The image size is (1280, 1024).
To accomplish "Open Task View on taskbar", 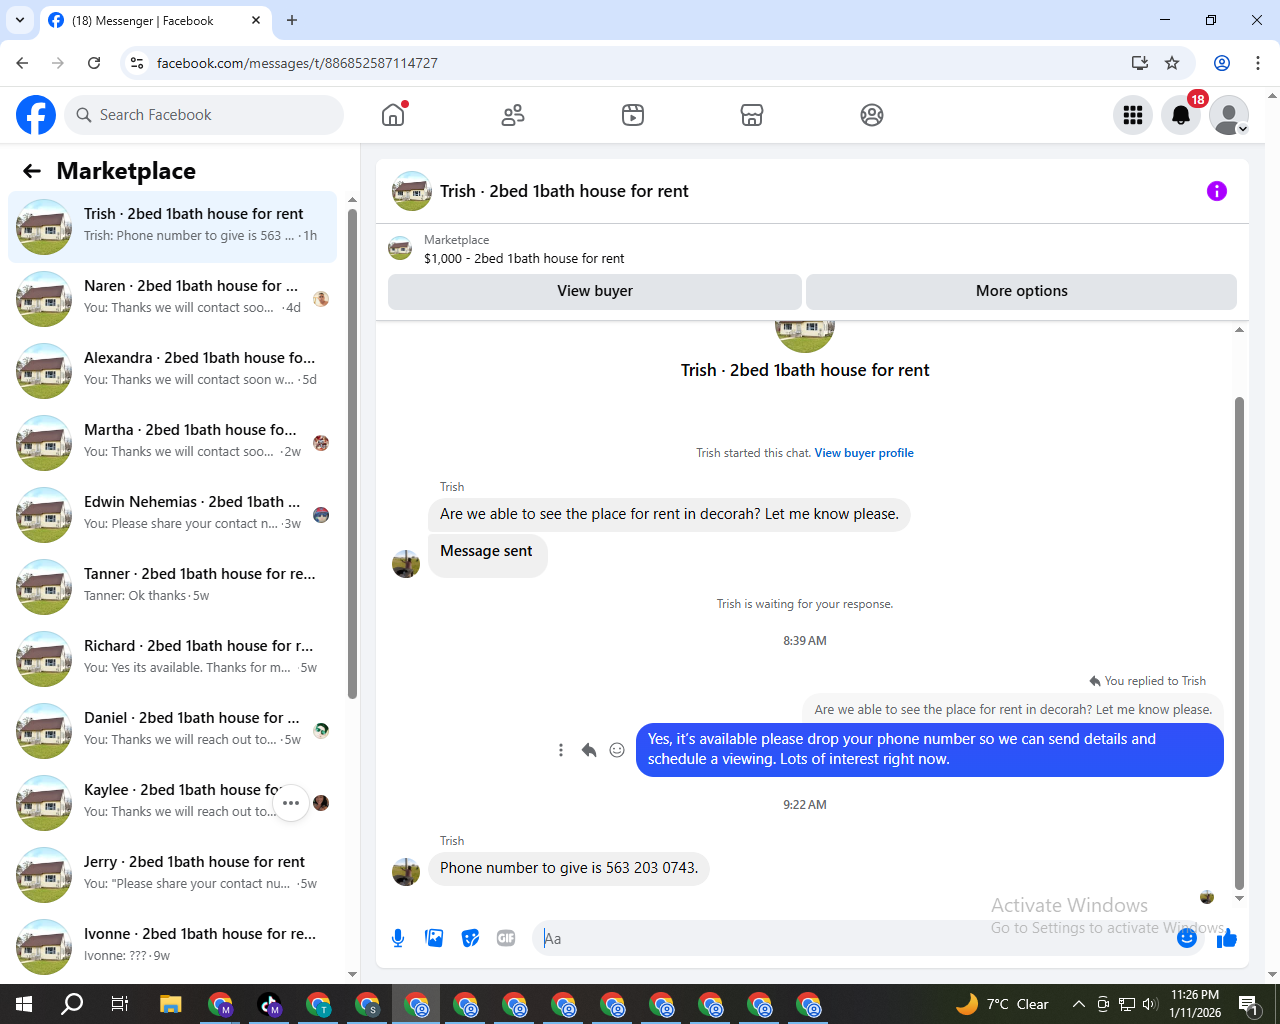I will [119, 1004].
